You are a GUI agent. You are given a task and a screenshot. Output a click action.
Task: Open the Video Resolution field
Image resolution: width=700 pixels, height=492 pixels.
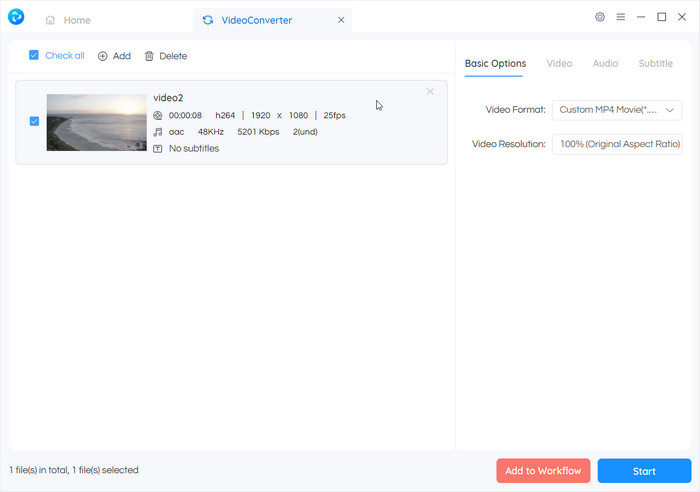coord(617,144)
